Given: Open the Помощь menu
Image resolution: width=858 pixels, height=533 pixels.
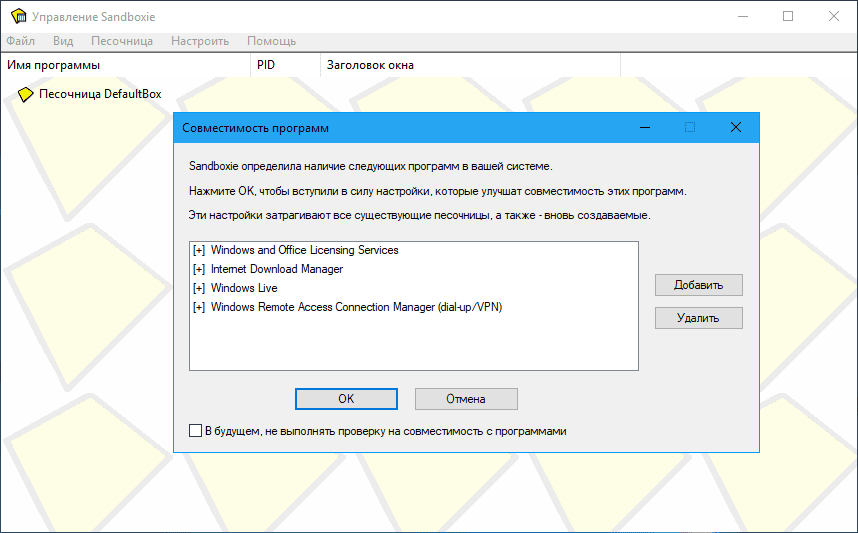Looking at the screenshot, I should [x=271, y=41].
